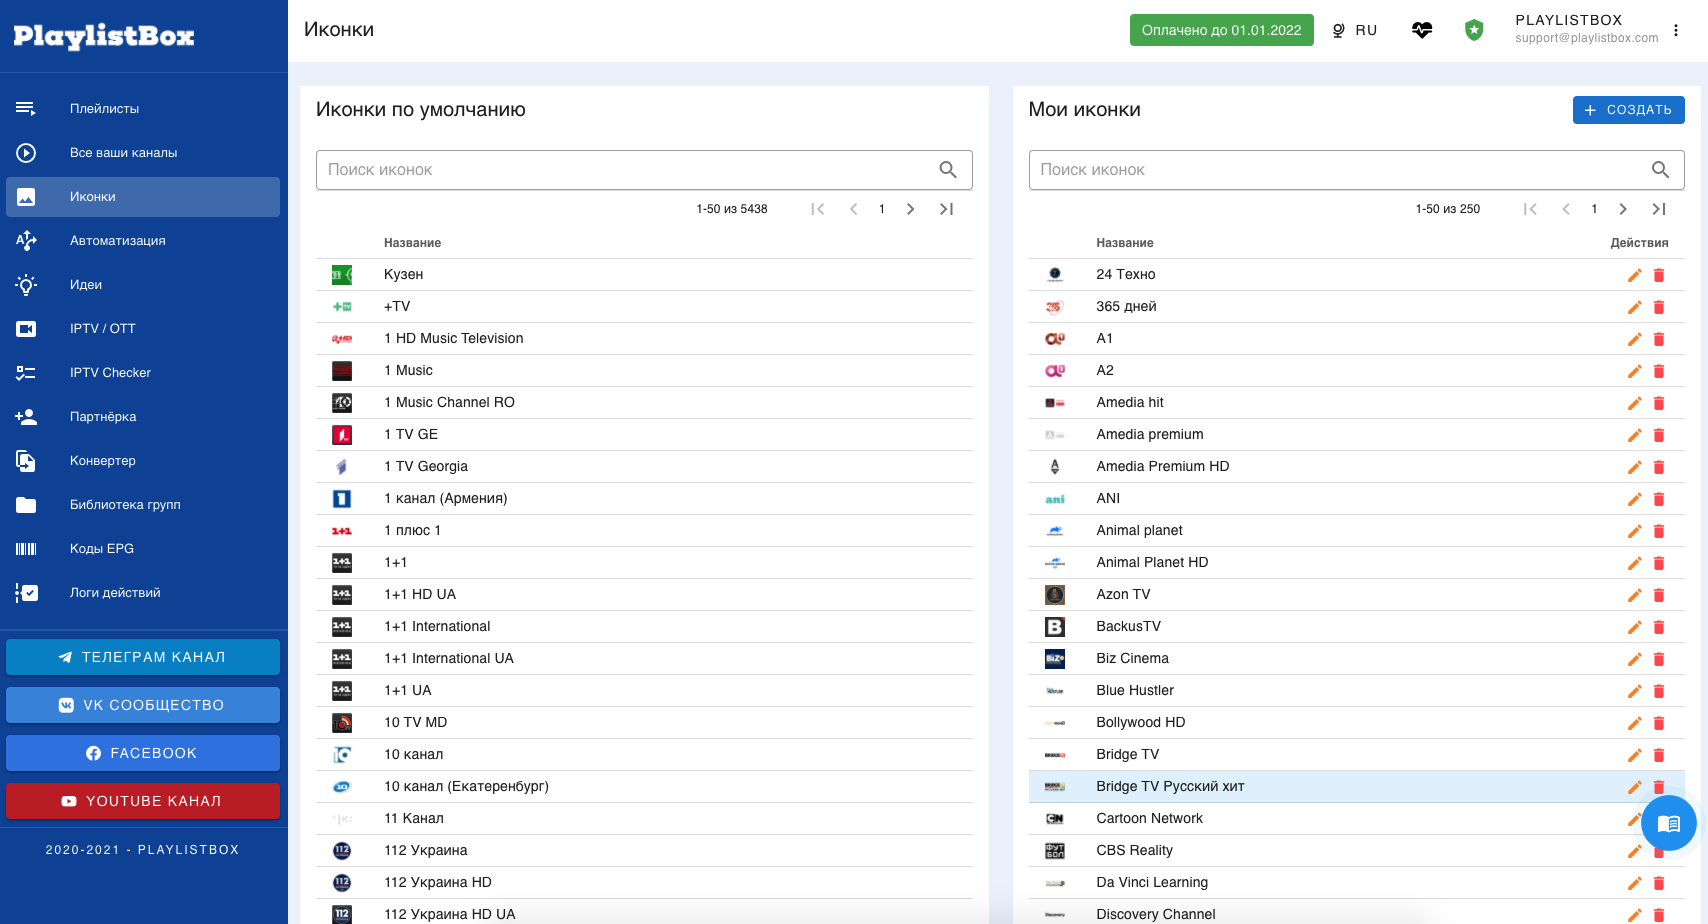Select the Кузен default icon row
Viewport: 1708px width, 924px height.
coord(644,275)
